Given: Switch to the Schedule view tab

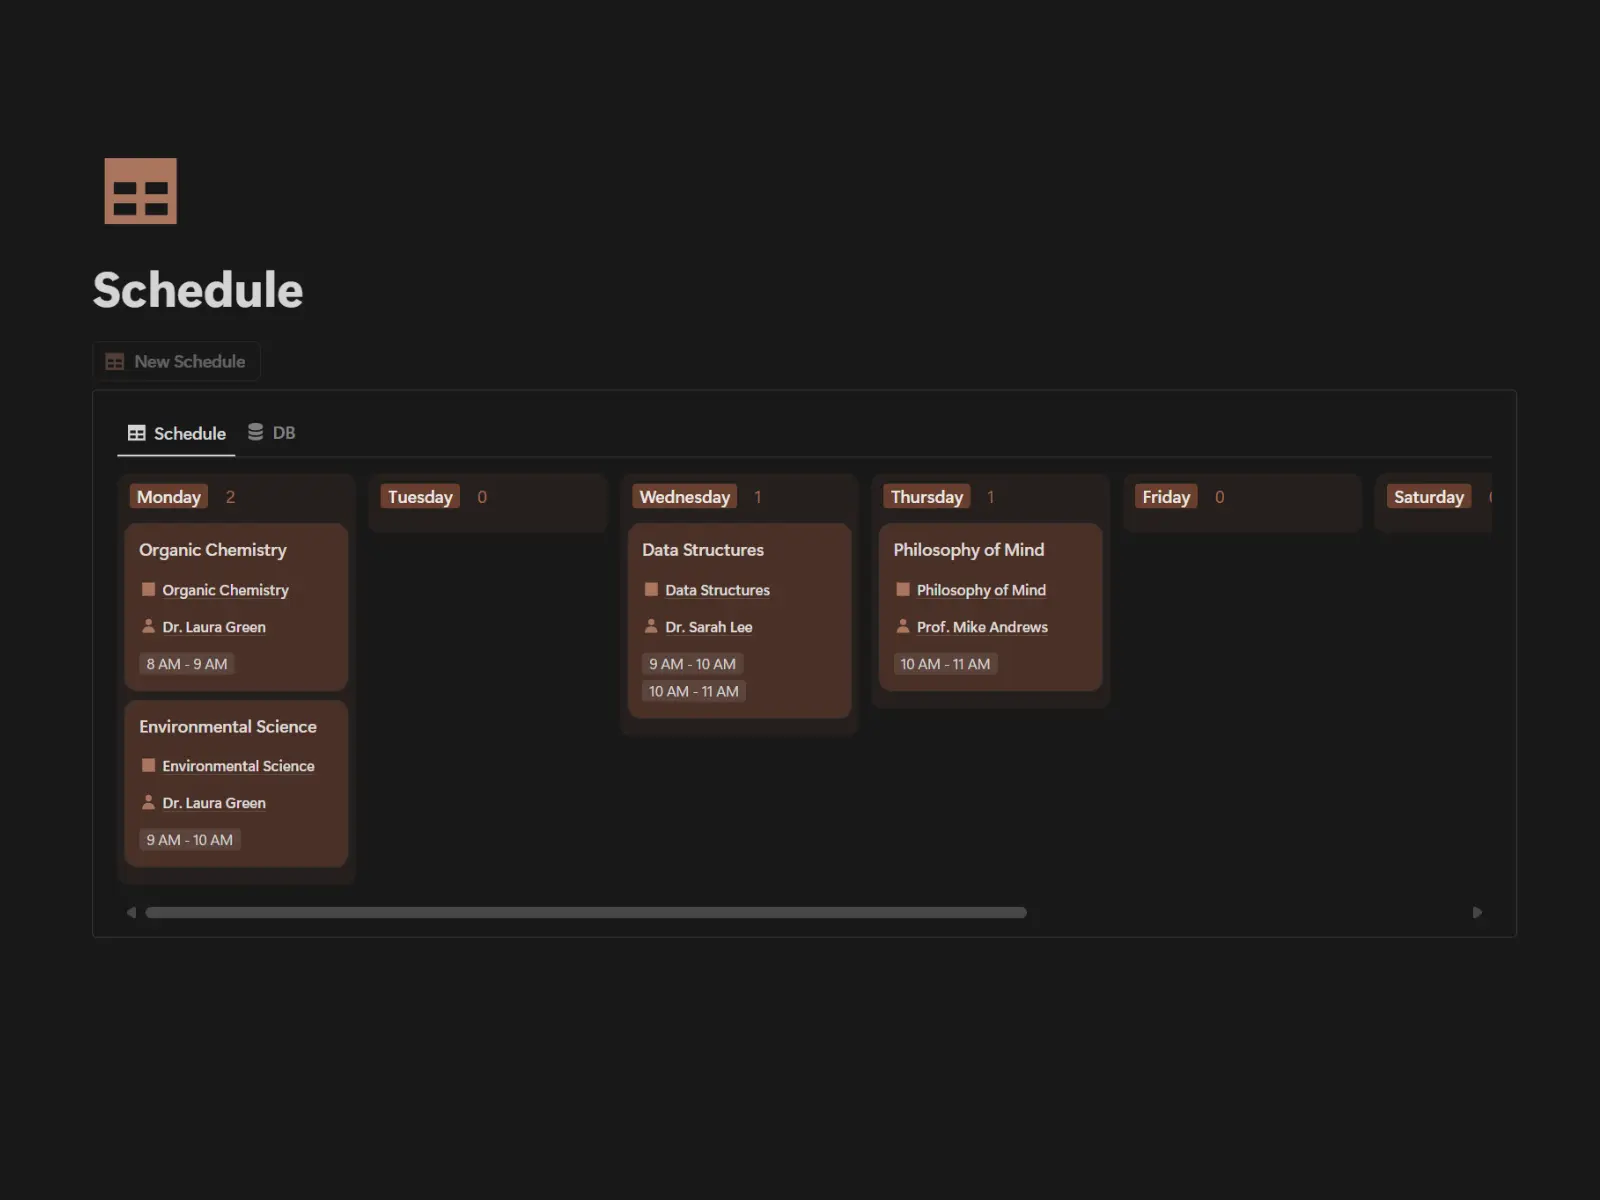Looking at the screenshot, I should pos(177,433).
